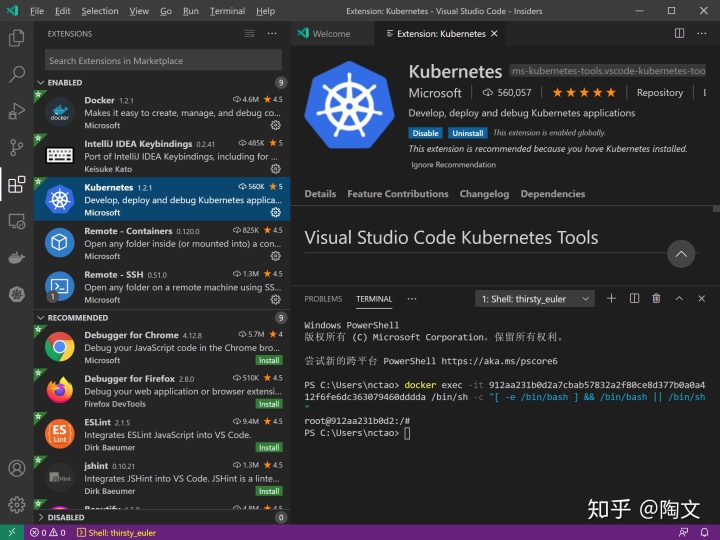This screenshot has height=540, width=720.
Task: Open the remote window indicator in status bar
Action: coord(12,532)
